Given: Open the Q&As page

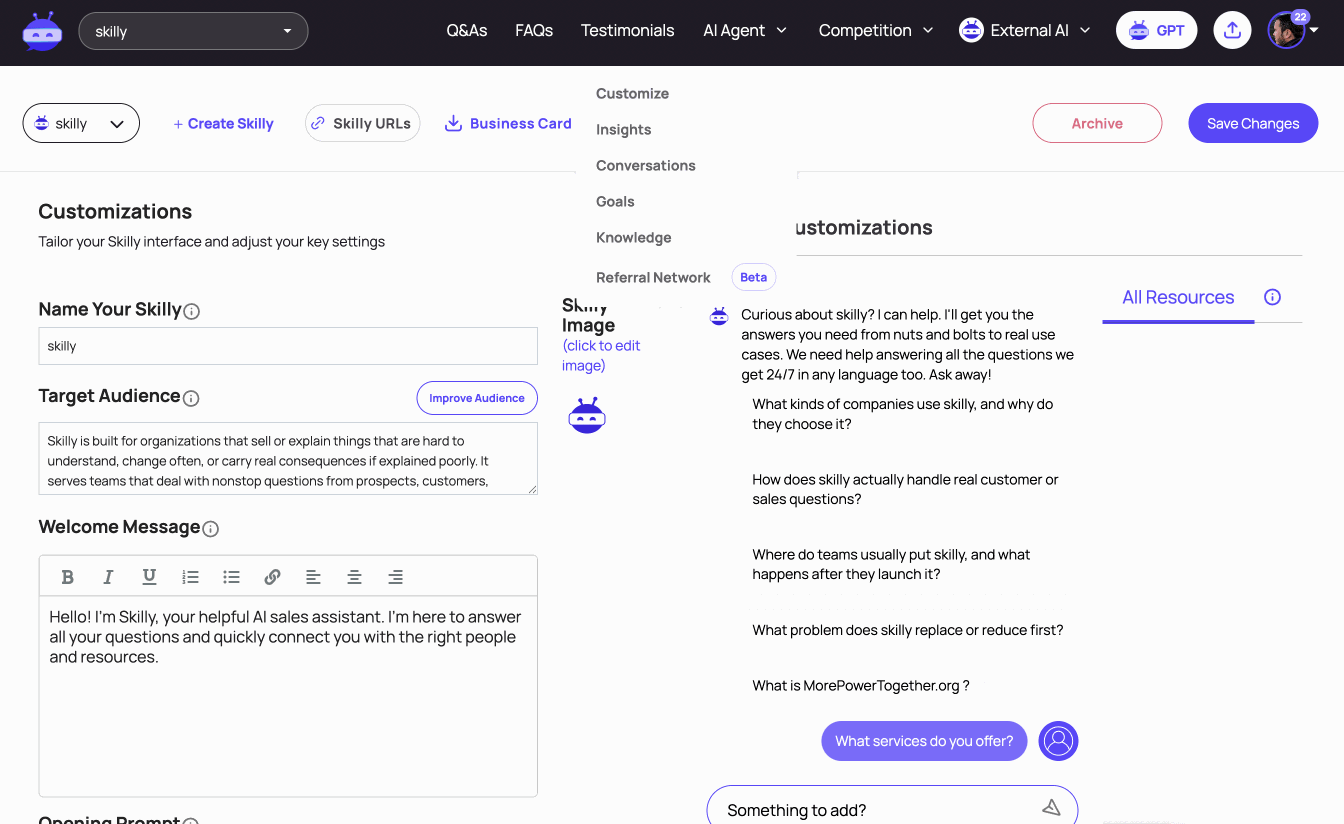Looking at the screenshot, I should 467,30.
